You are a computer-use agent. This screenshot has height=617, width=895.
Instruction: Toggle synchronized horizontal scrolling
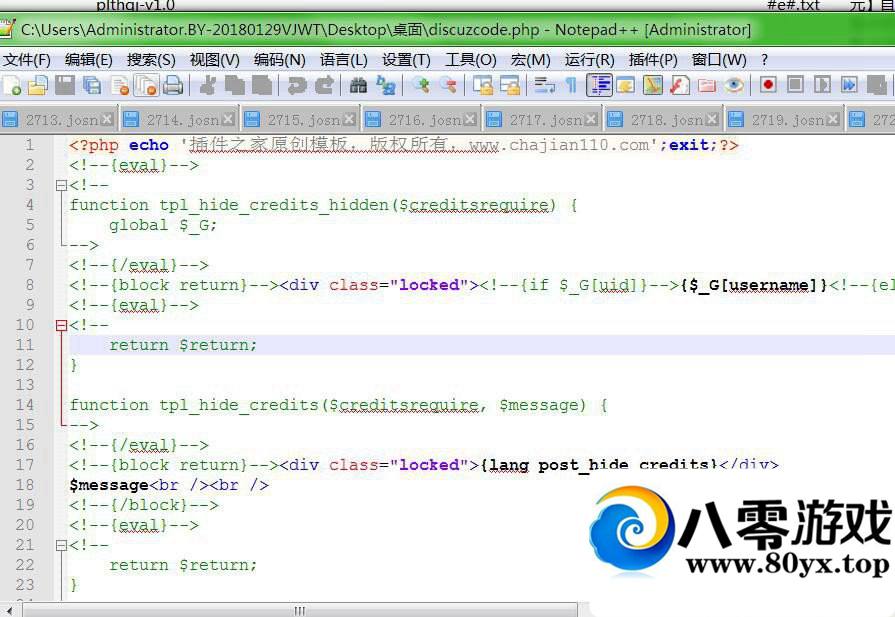click(x=510, y=86)
